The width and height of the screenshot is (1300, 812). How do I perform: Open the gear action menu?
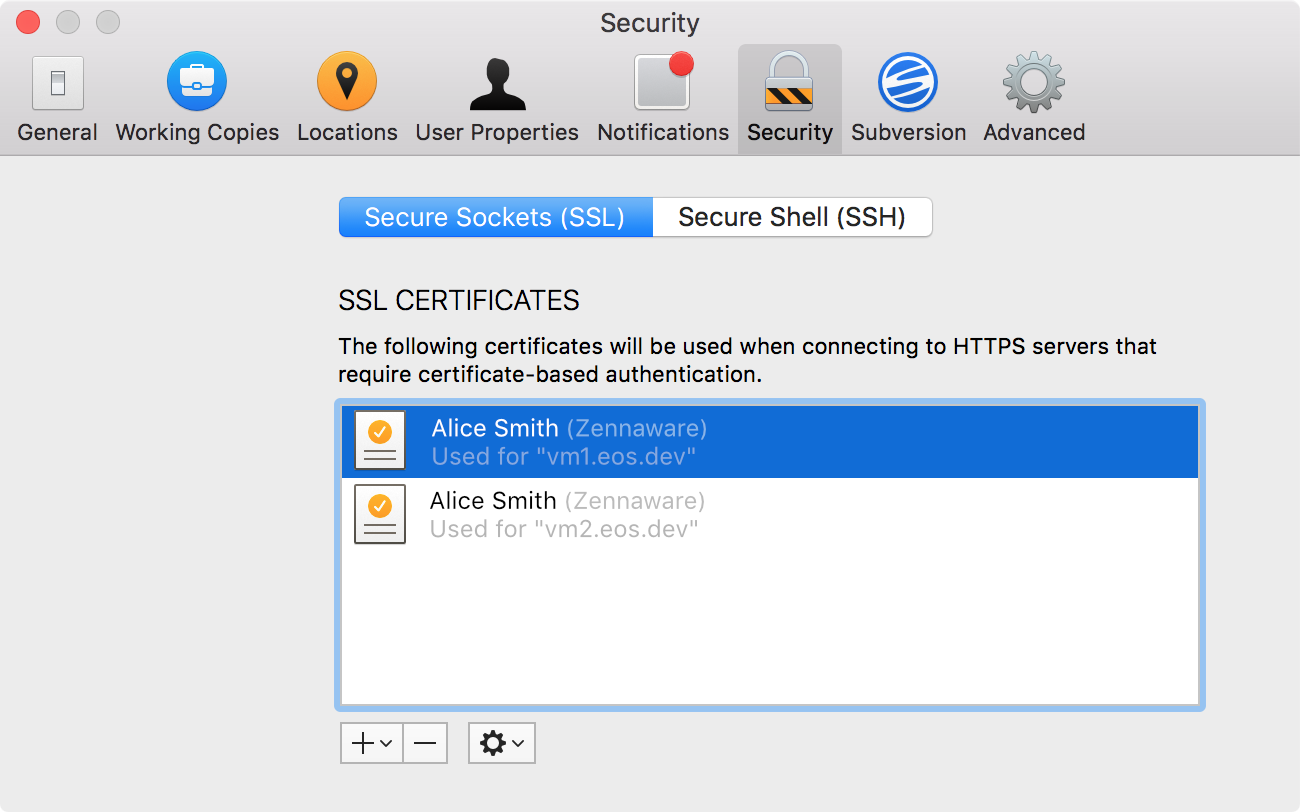(501, 742)
